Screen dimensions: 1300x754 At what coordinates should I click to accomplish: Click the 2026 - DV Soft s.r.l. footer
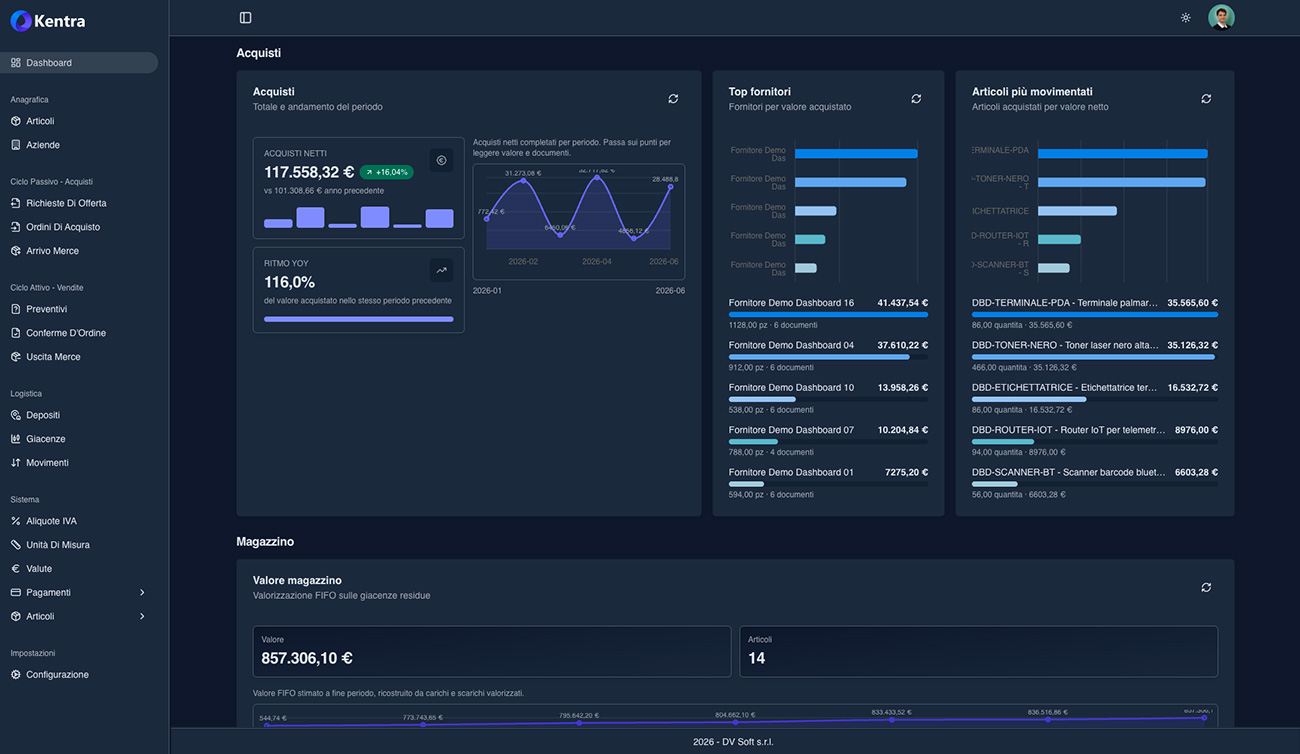(x=733, y=742)
